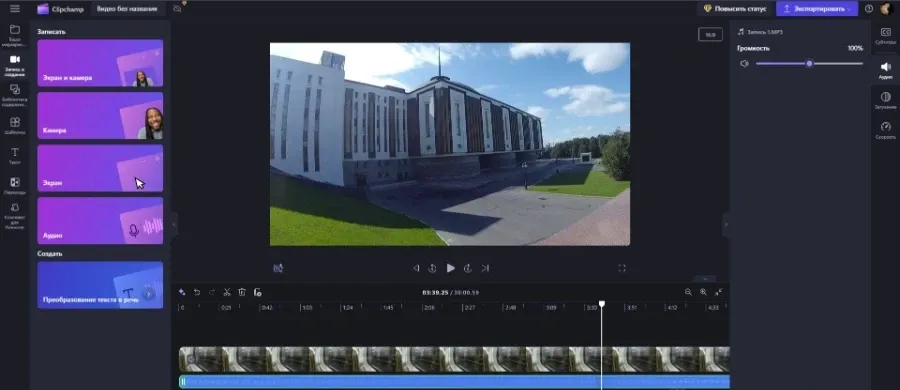
Task: Click the upgrade status button
Action: click(x=735, y=9)
